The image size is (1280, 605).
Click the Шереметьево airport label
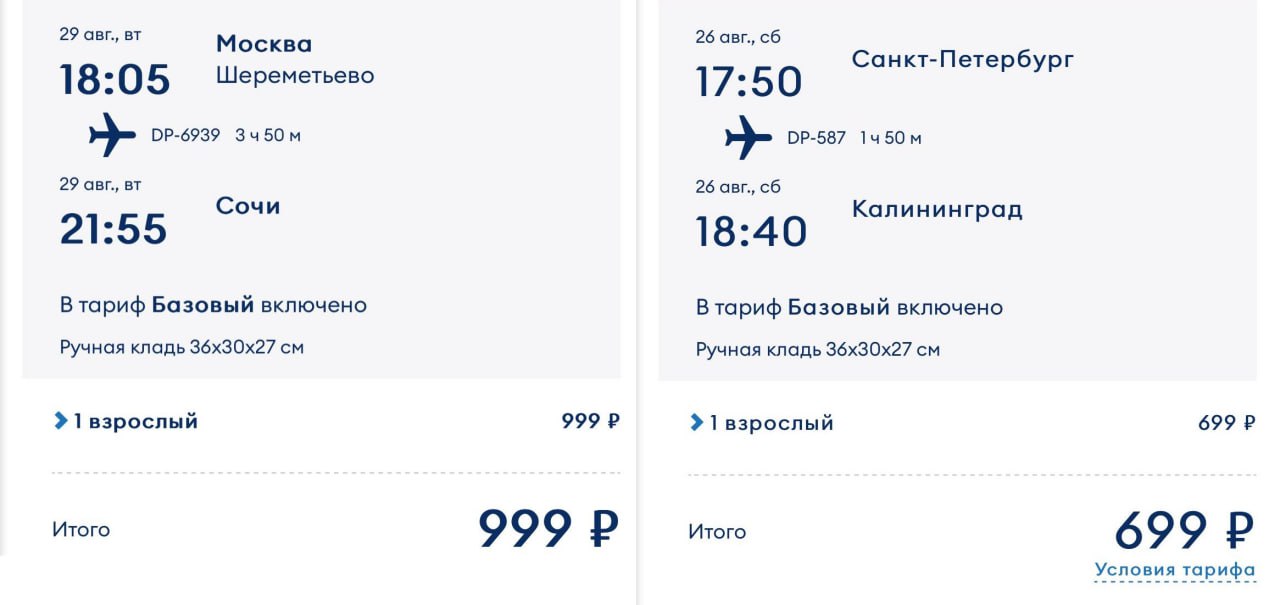295,75
